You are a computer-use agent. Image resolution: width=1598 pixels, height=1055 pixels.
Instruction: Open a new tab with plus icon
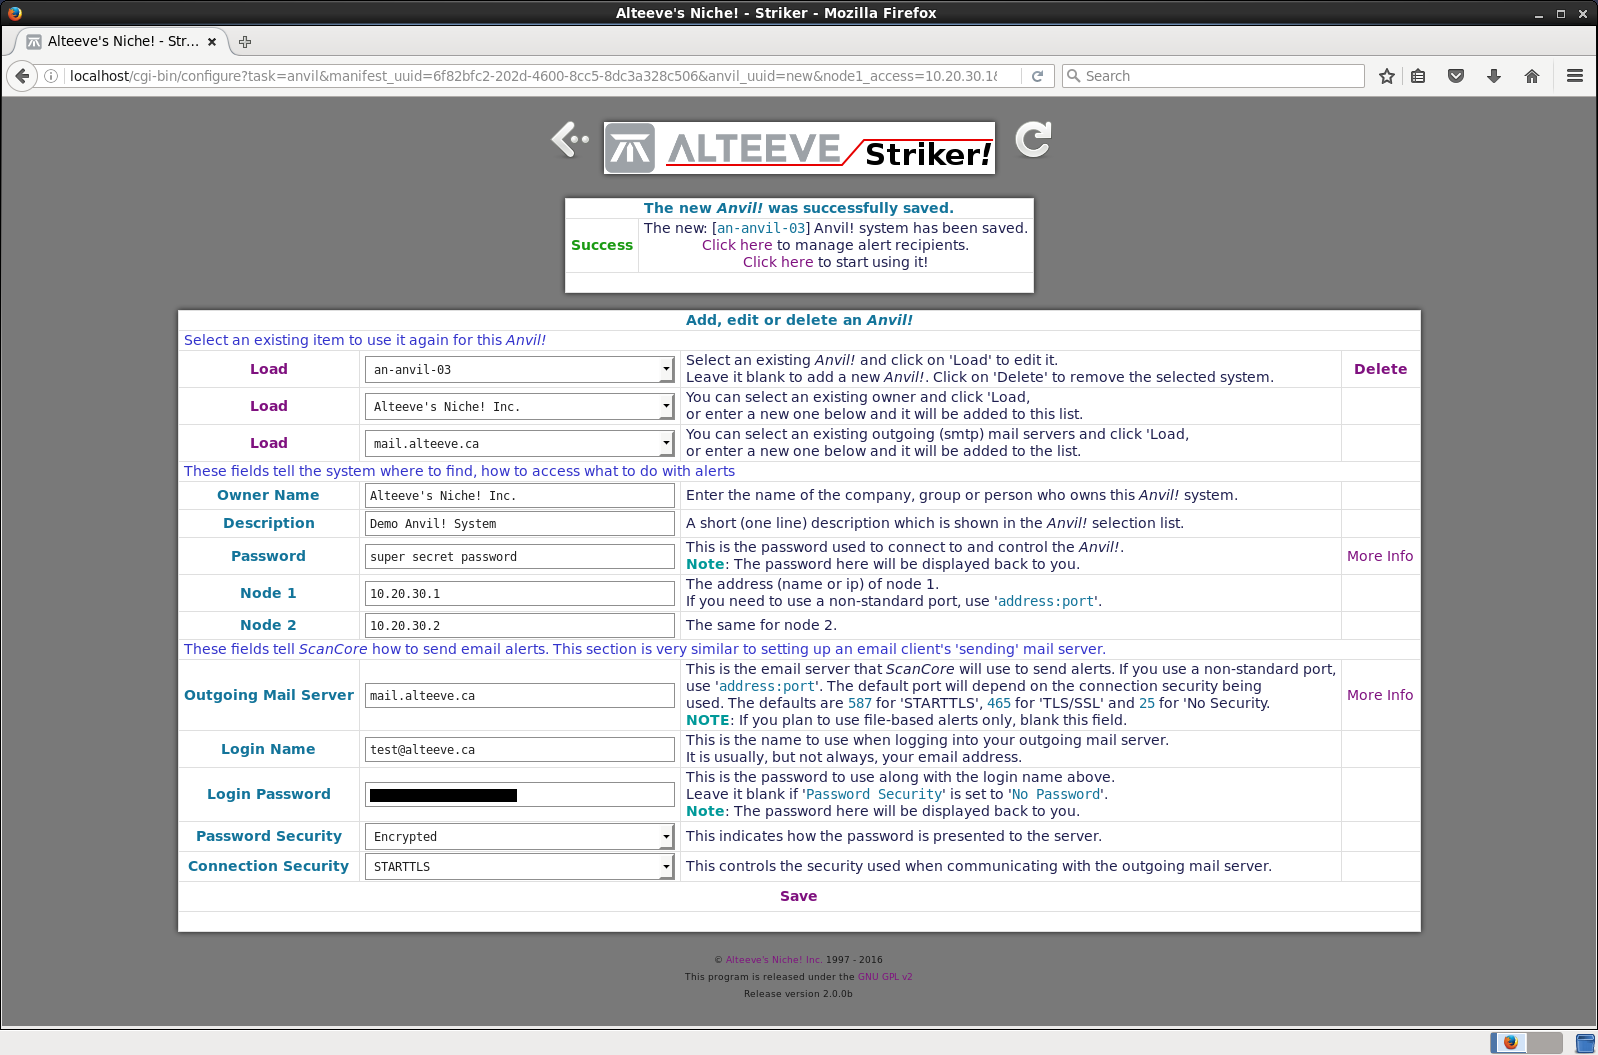(245, 42)
